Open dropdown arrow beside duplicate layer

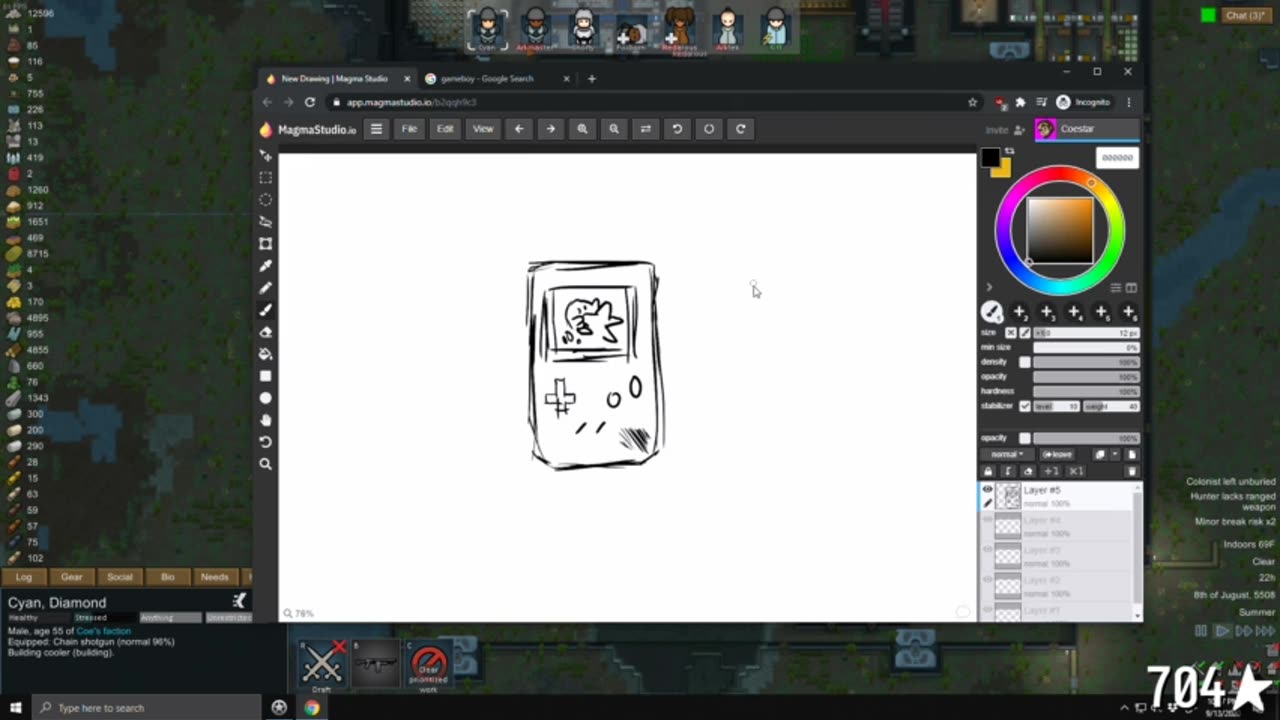pyautogui.click(x=1115, y=454)
